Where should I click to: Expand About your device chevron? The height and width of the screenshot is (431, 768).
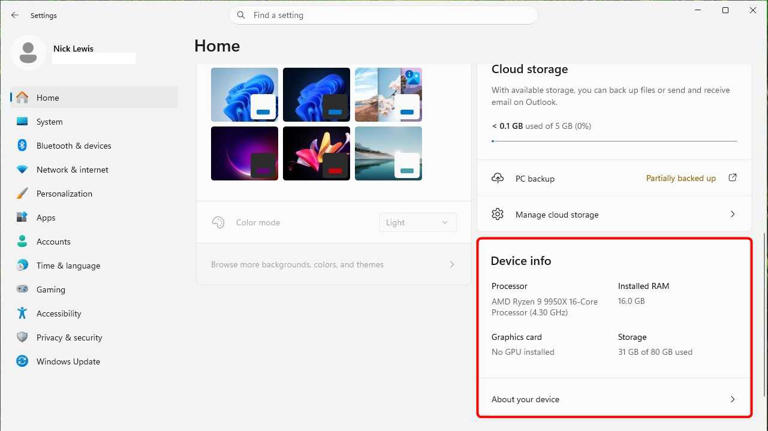tap(733, 399)
